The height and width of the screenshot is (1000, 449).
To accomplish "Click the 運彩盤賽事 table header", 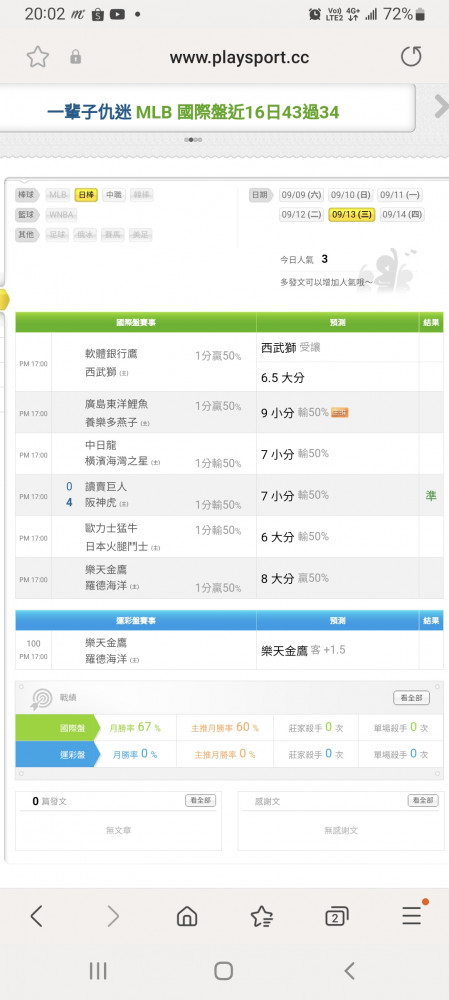I will [x=136, y=620].
